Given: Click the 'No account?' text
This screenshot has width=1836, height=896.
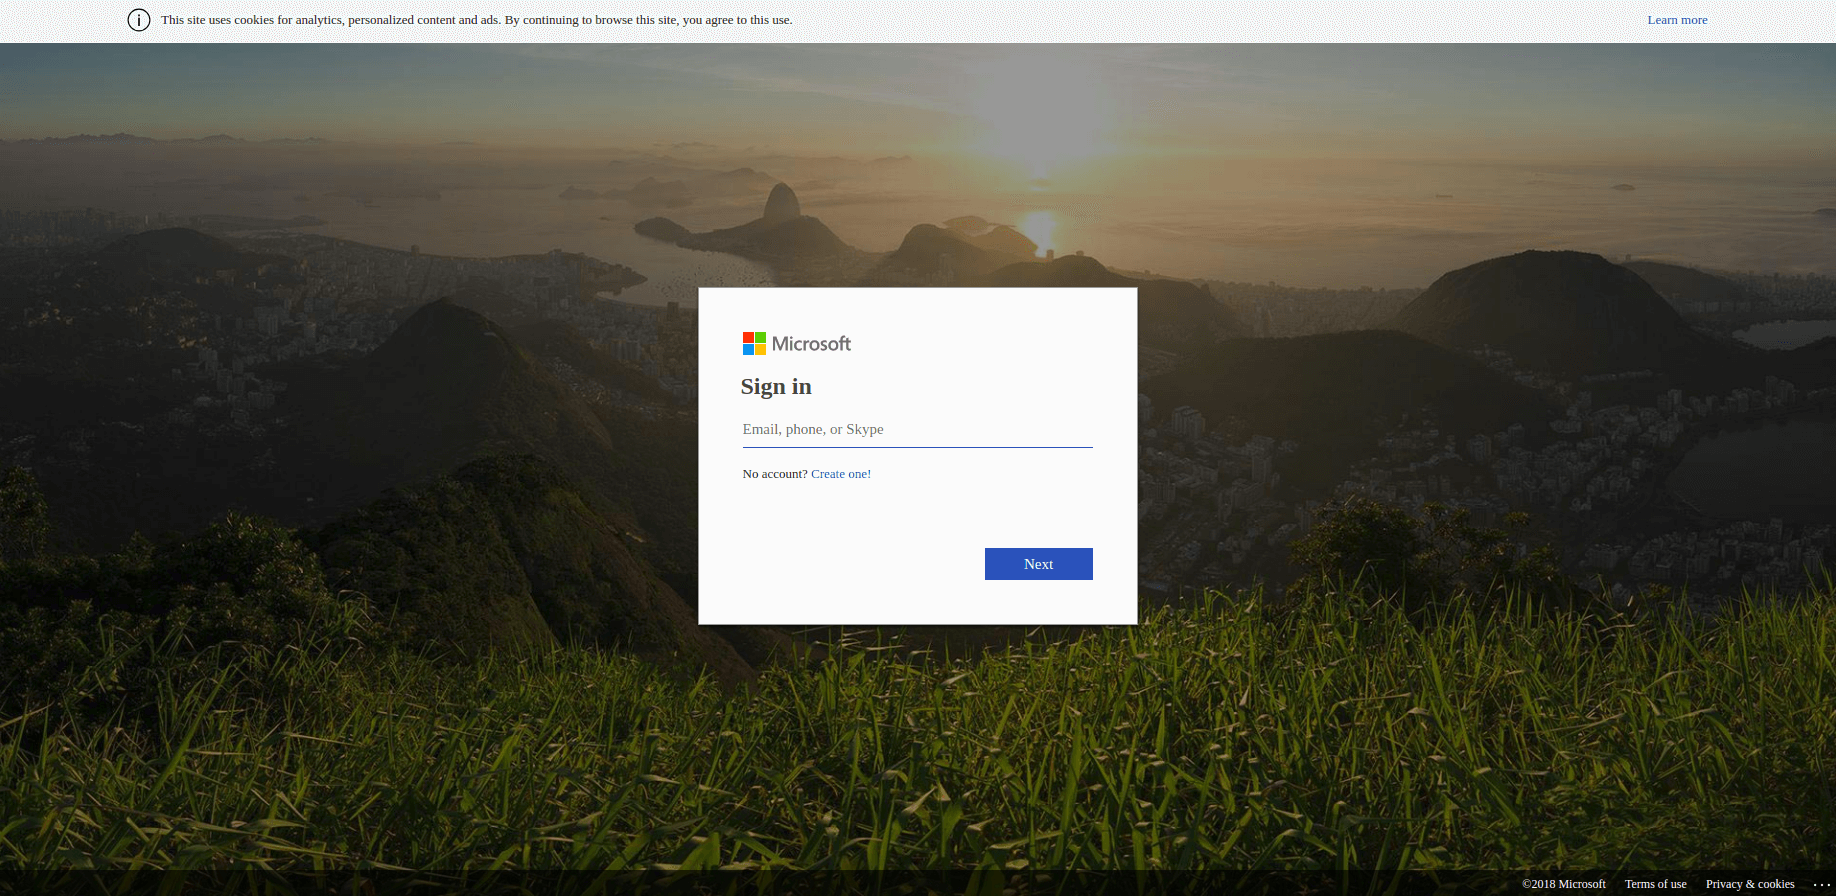Looking at the screenshot, I should 775,474.
